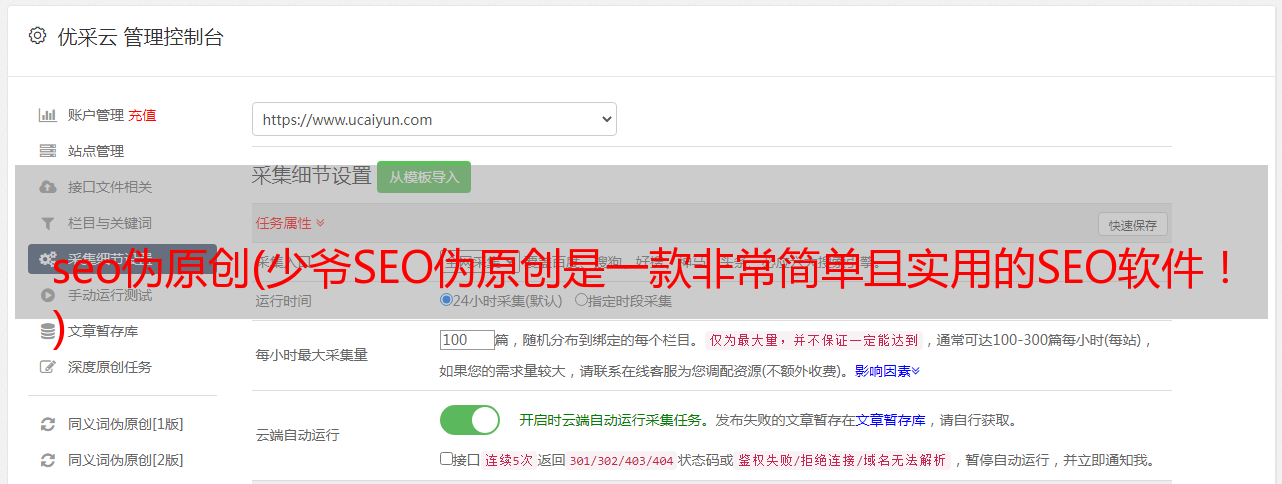Click the edit pencil icon beside 深度原创任务
This screenshot has height=484, width=1282.
[x=47, y=367]
